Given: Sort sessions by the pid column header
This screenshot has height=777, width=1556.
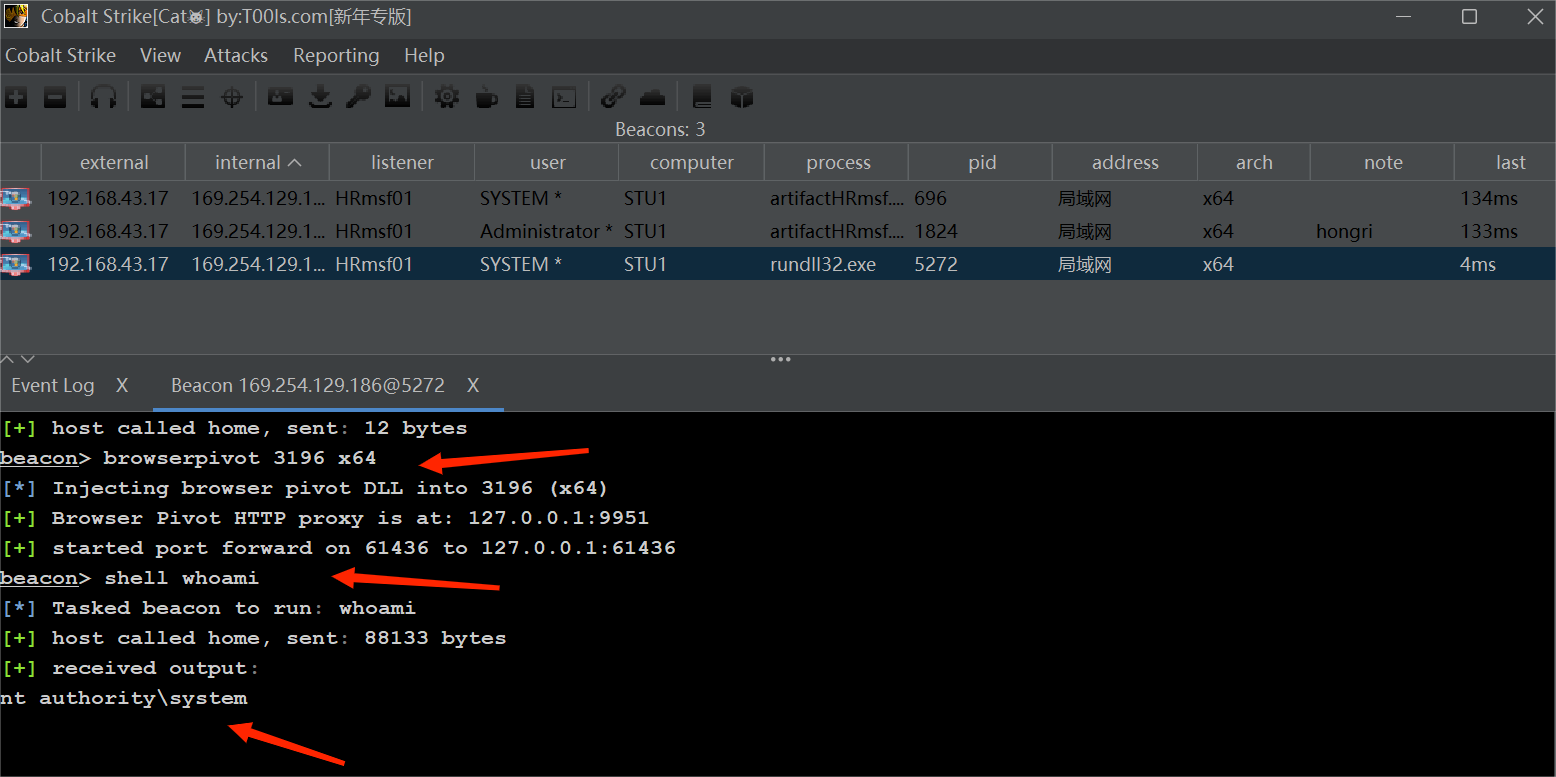Looking at the screenshot, I should click(981, 163).
